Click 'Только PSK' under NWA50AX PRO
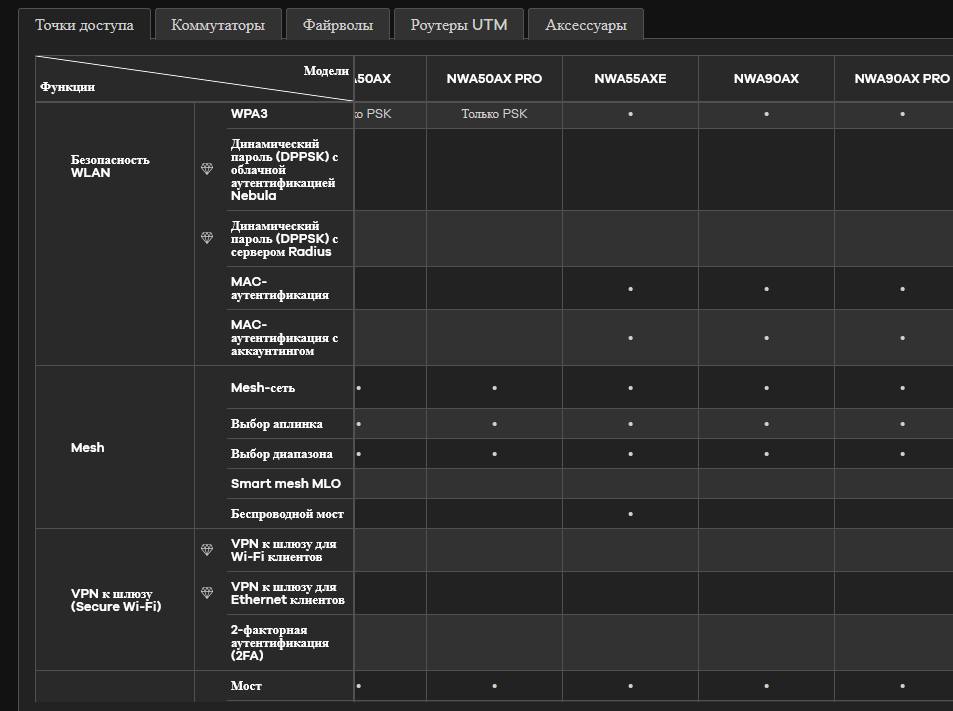 494,114
